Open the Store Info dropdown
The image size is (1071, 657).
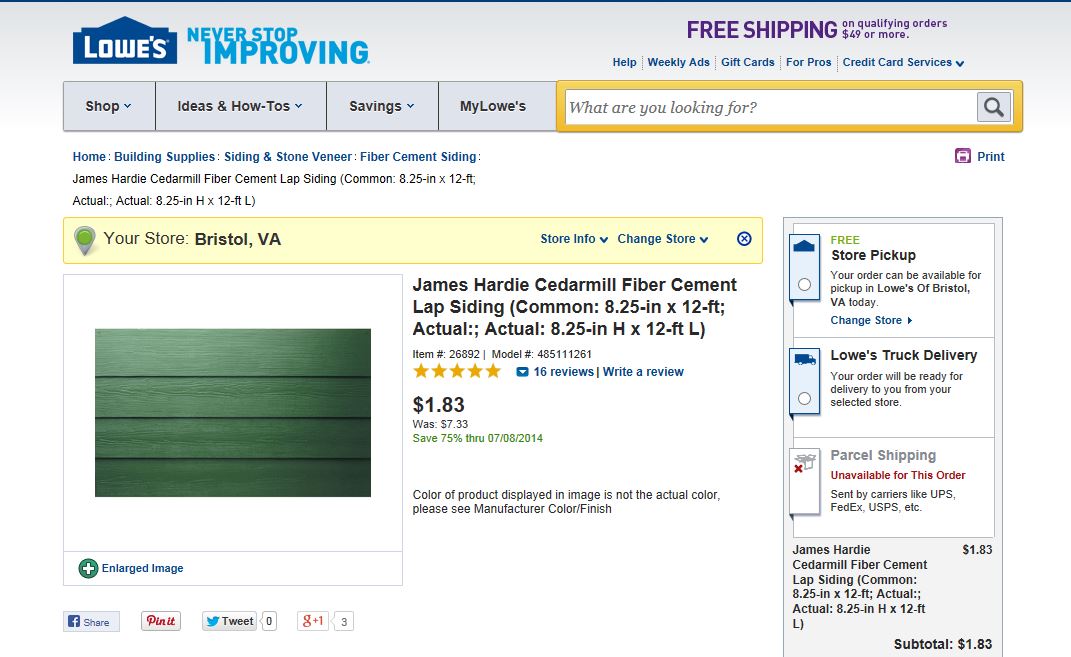click(574, 239)
